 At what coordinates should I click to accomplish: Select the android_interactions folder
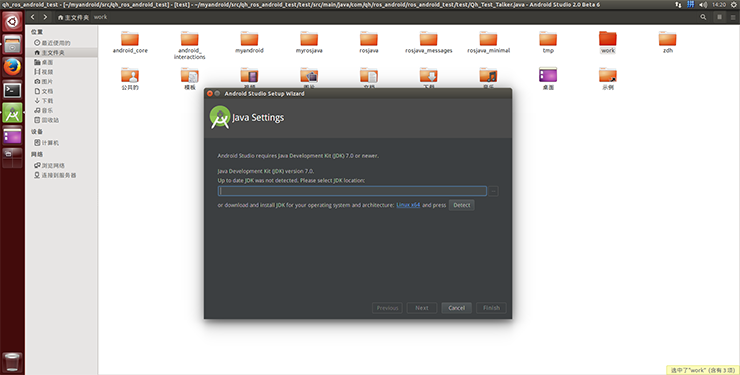tap(189, 45)
